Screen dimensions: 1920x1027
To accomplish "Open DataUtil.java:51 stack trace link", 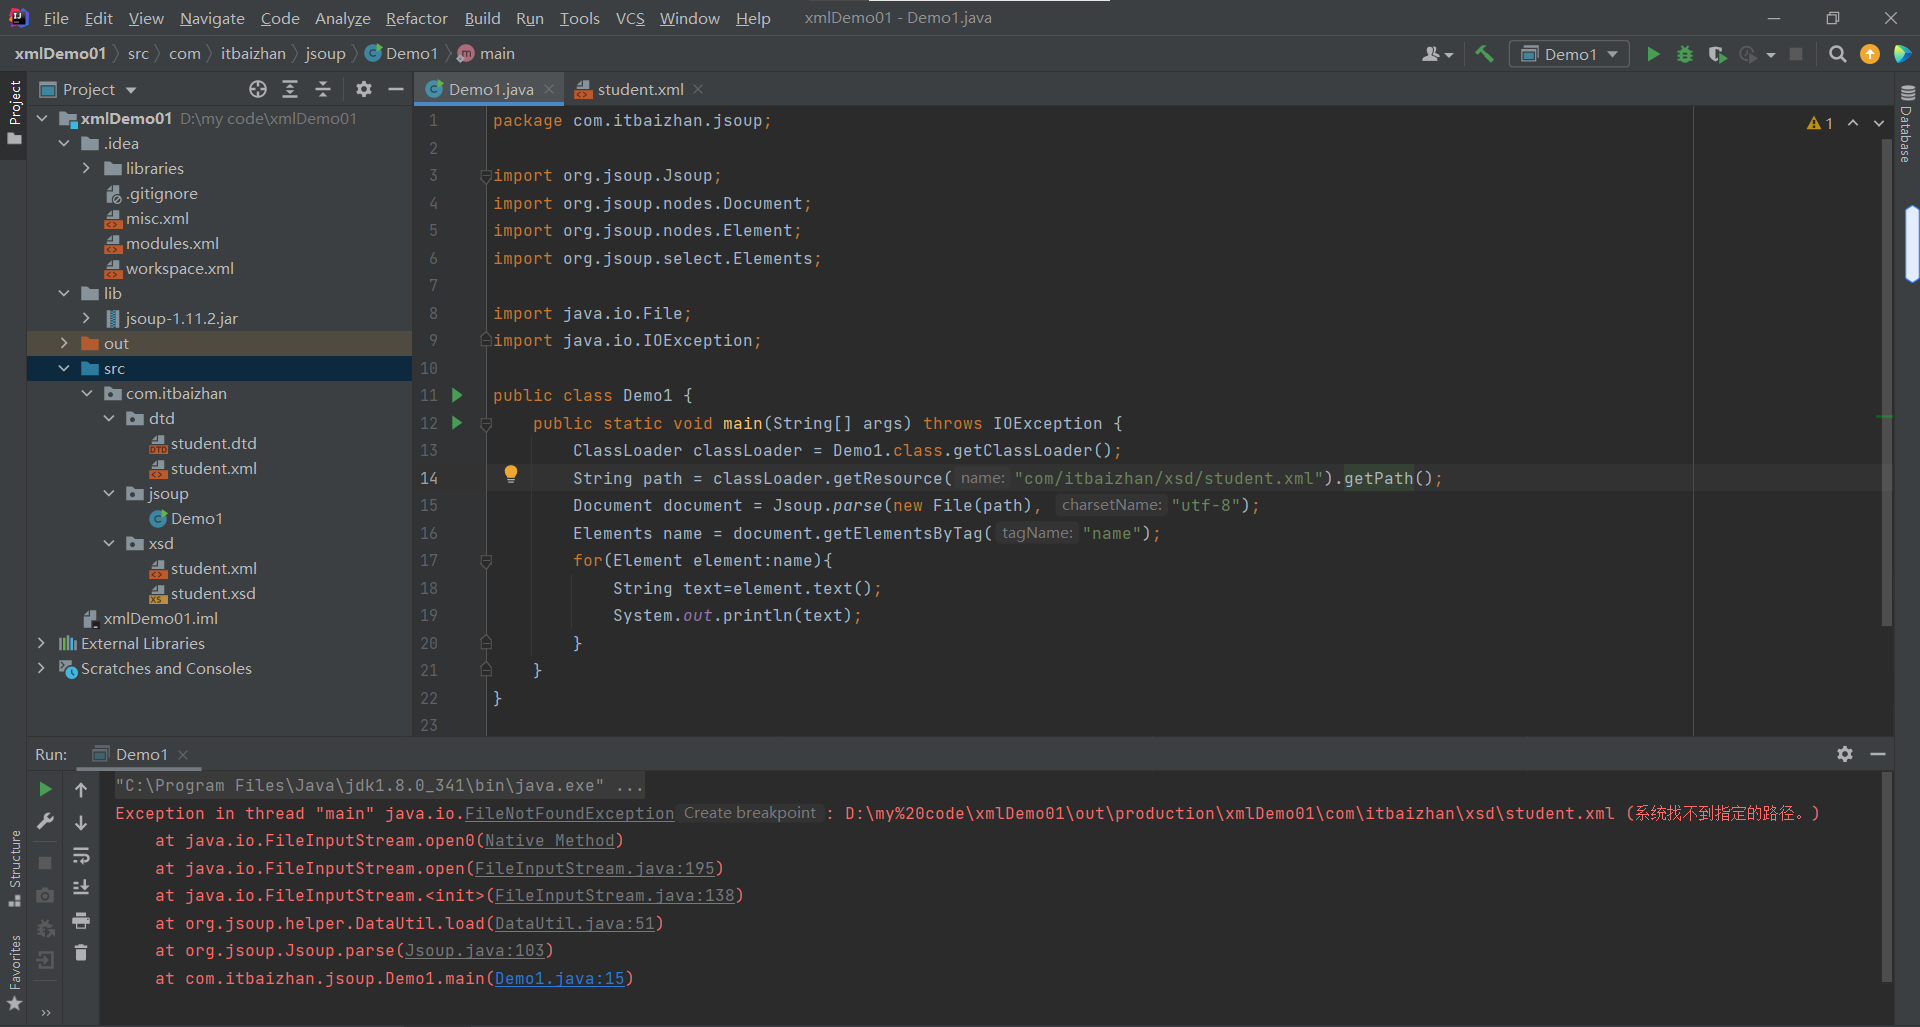I will (x=574, y=923).
